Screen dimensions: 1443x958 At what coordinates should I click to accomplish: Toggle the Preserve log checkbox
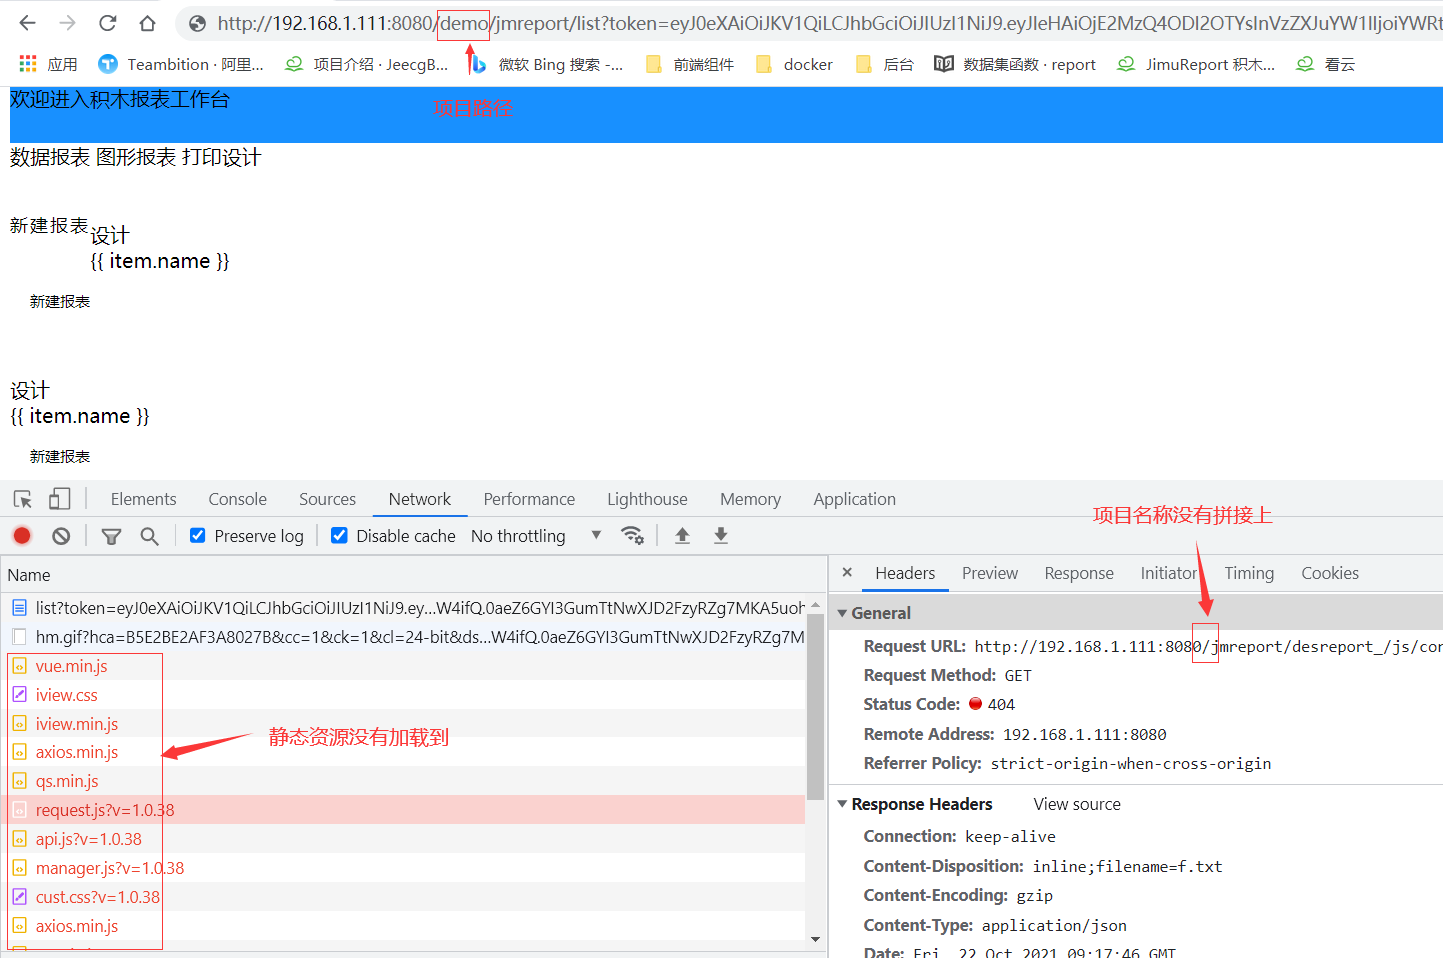point(198,535)
